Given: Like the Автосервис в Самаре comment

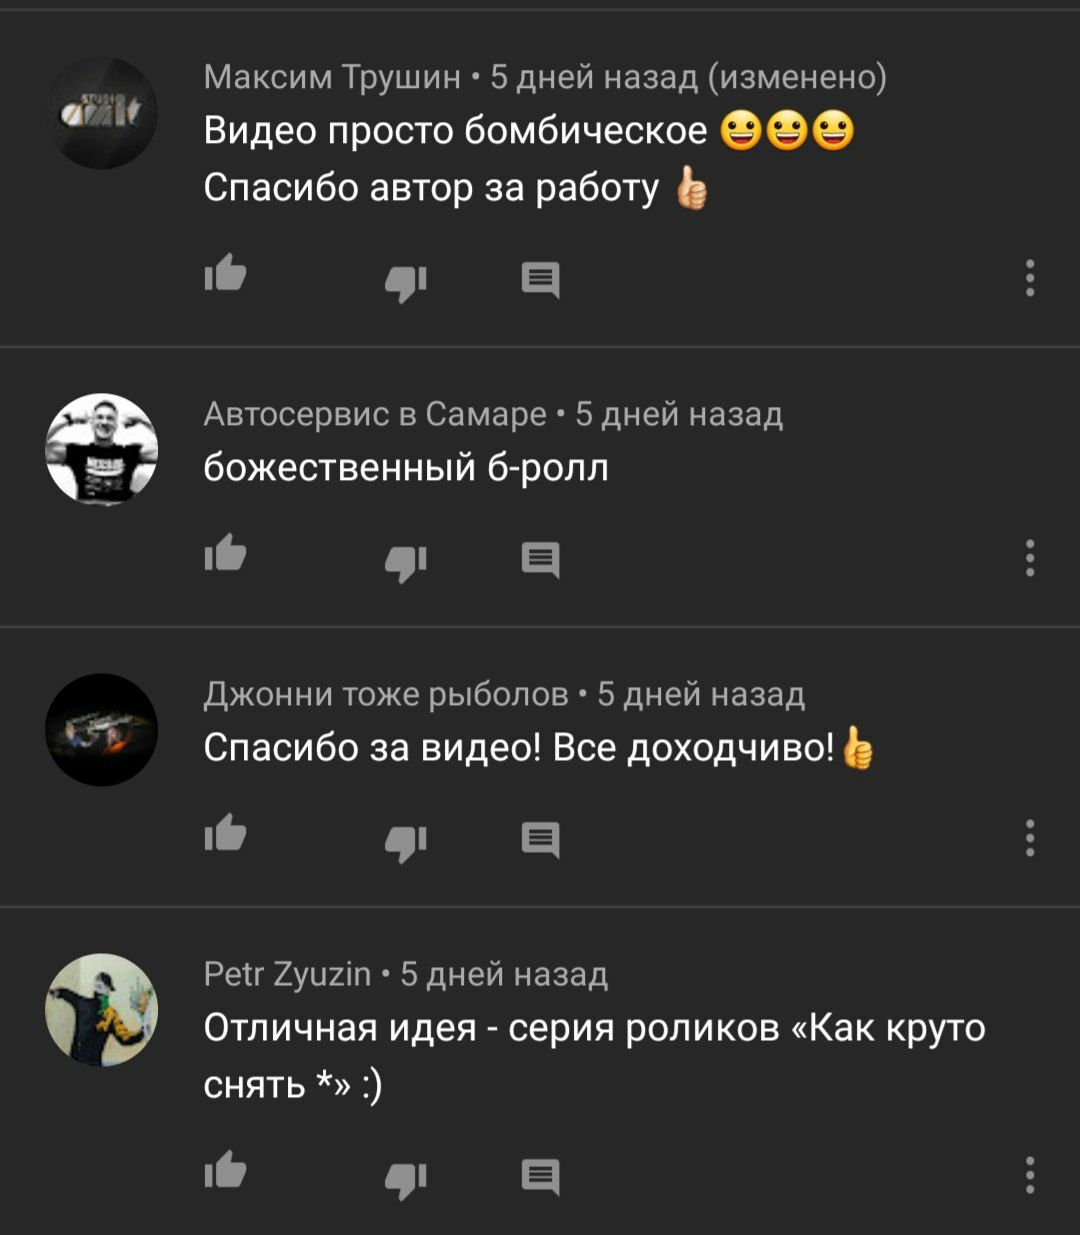Looking at the screenshot, I should (226, 553).
